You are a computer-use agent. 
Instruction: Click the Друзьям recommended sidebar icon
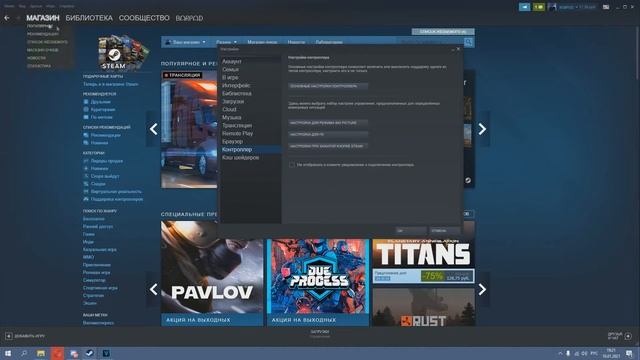coord(86,102)
